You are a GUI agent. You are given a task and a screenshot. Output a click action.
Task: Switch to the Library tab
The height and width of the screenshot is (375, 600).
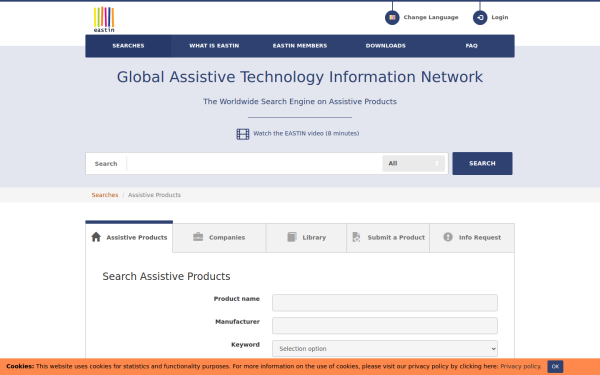(306, 238)
